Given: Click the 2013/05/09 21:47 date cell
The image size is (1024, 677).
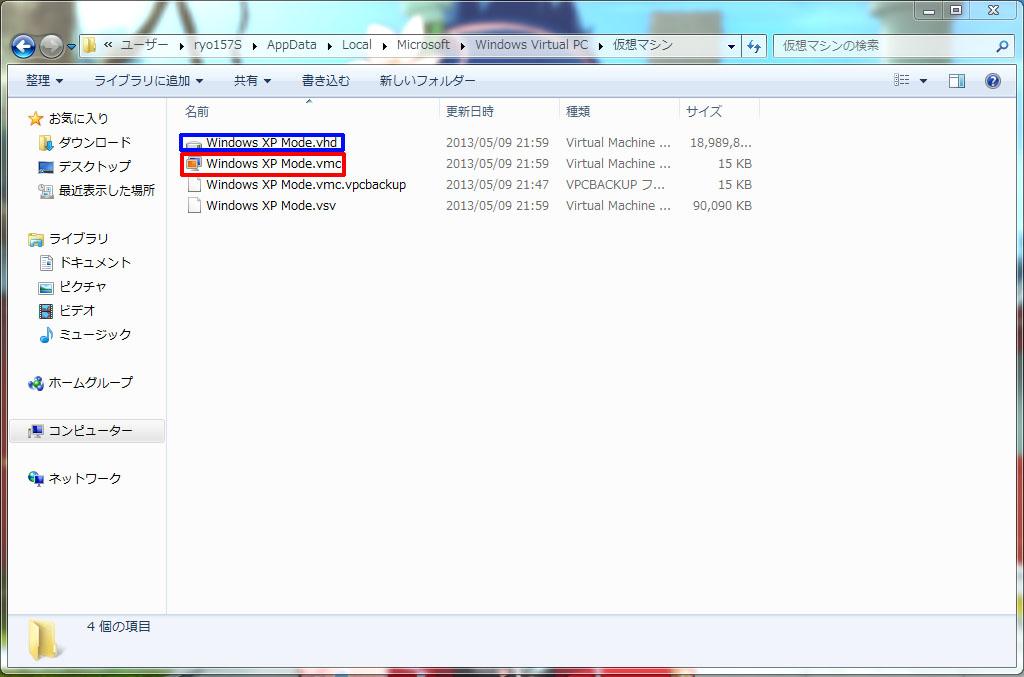Looking at the screenshot, I should [498, 185].
